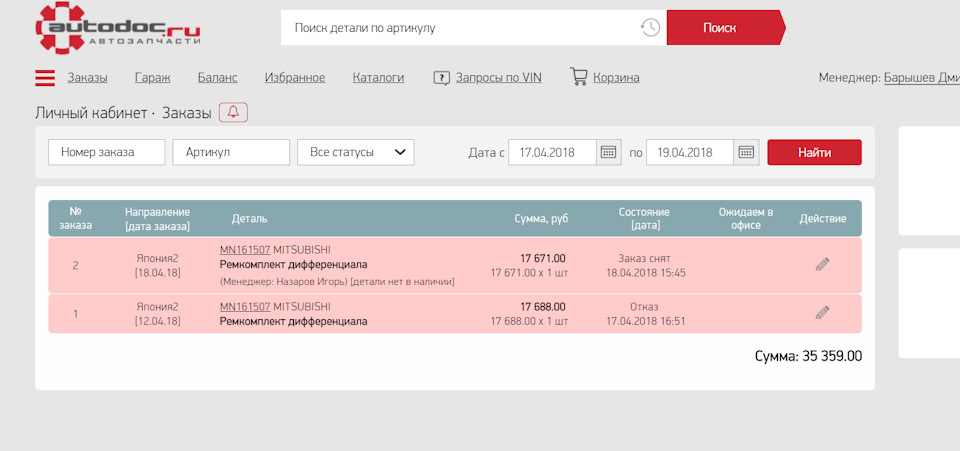
Task: Open the Баланс page
Action: pos(217,78)
